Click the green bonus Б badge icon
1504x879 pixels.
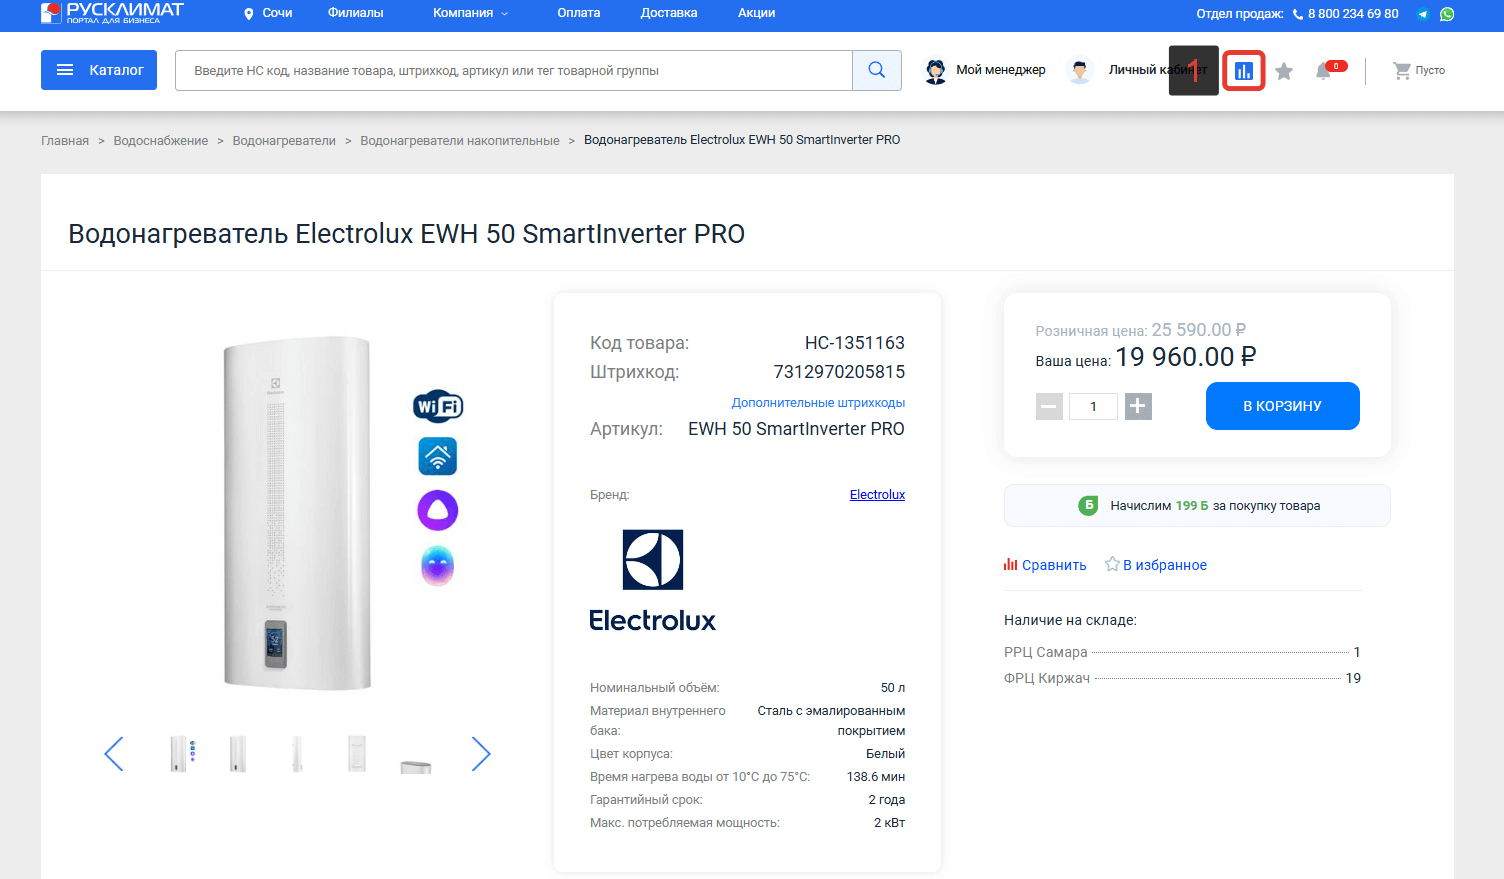1088,506
